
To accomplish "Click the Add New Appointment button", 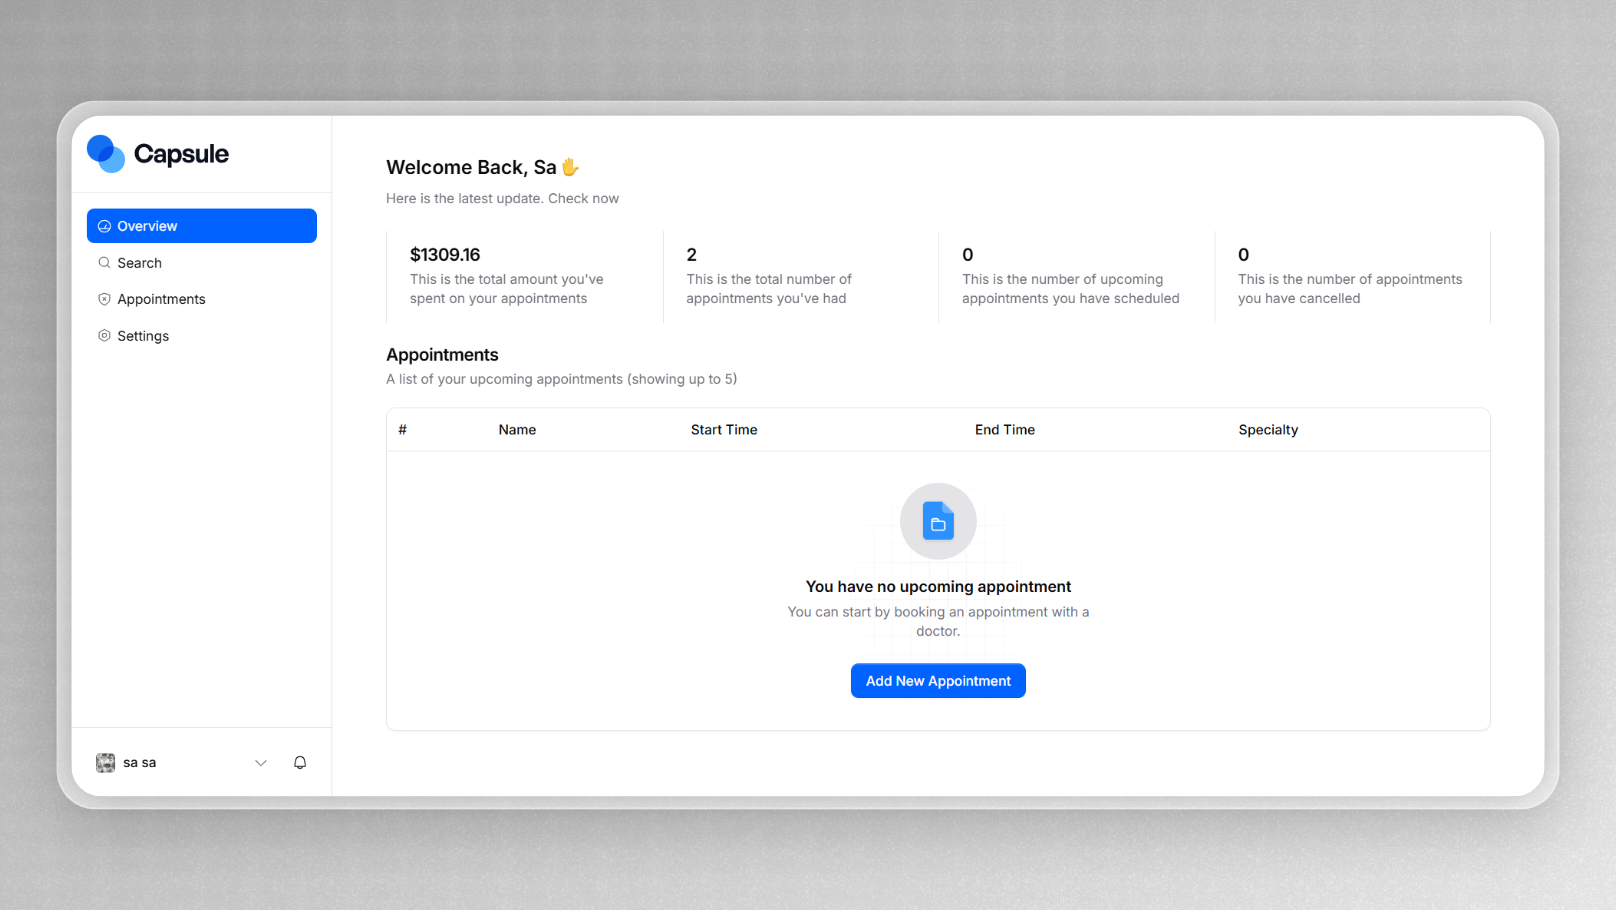I will click(938, 681).
